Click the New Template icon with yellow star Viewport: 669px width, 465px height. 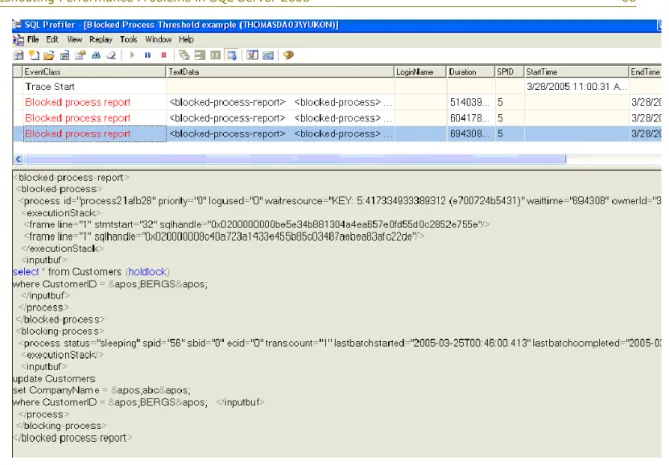click(34, 55)
